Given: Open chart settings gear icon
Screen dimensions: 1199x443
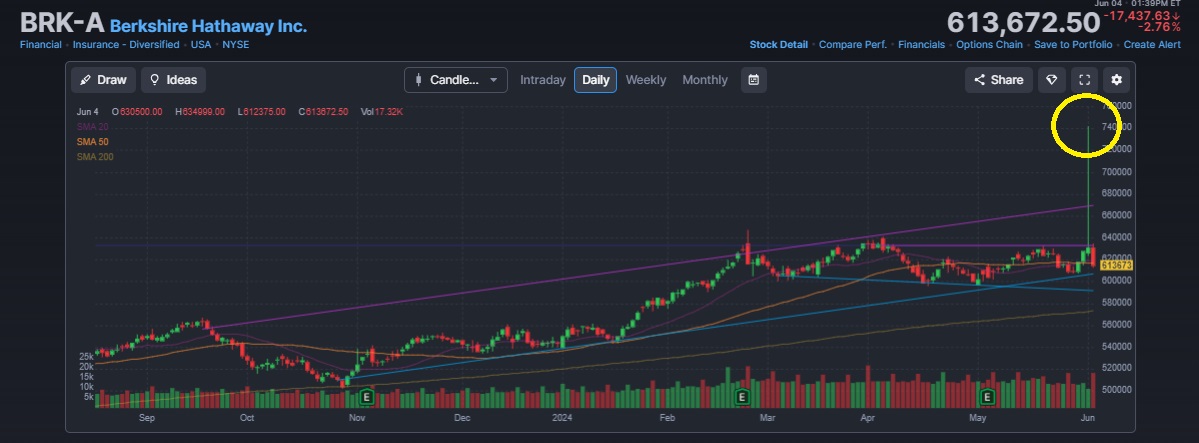Looking at the screenshot, I should (1116, 80).
